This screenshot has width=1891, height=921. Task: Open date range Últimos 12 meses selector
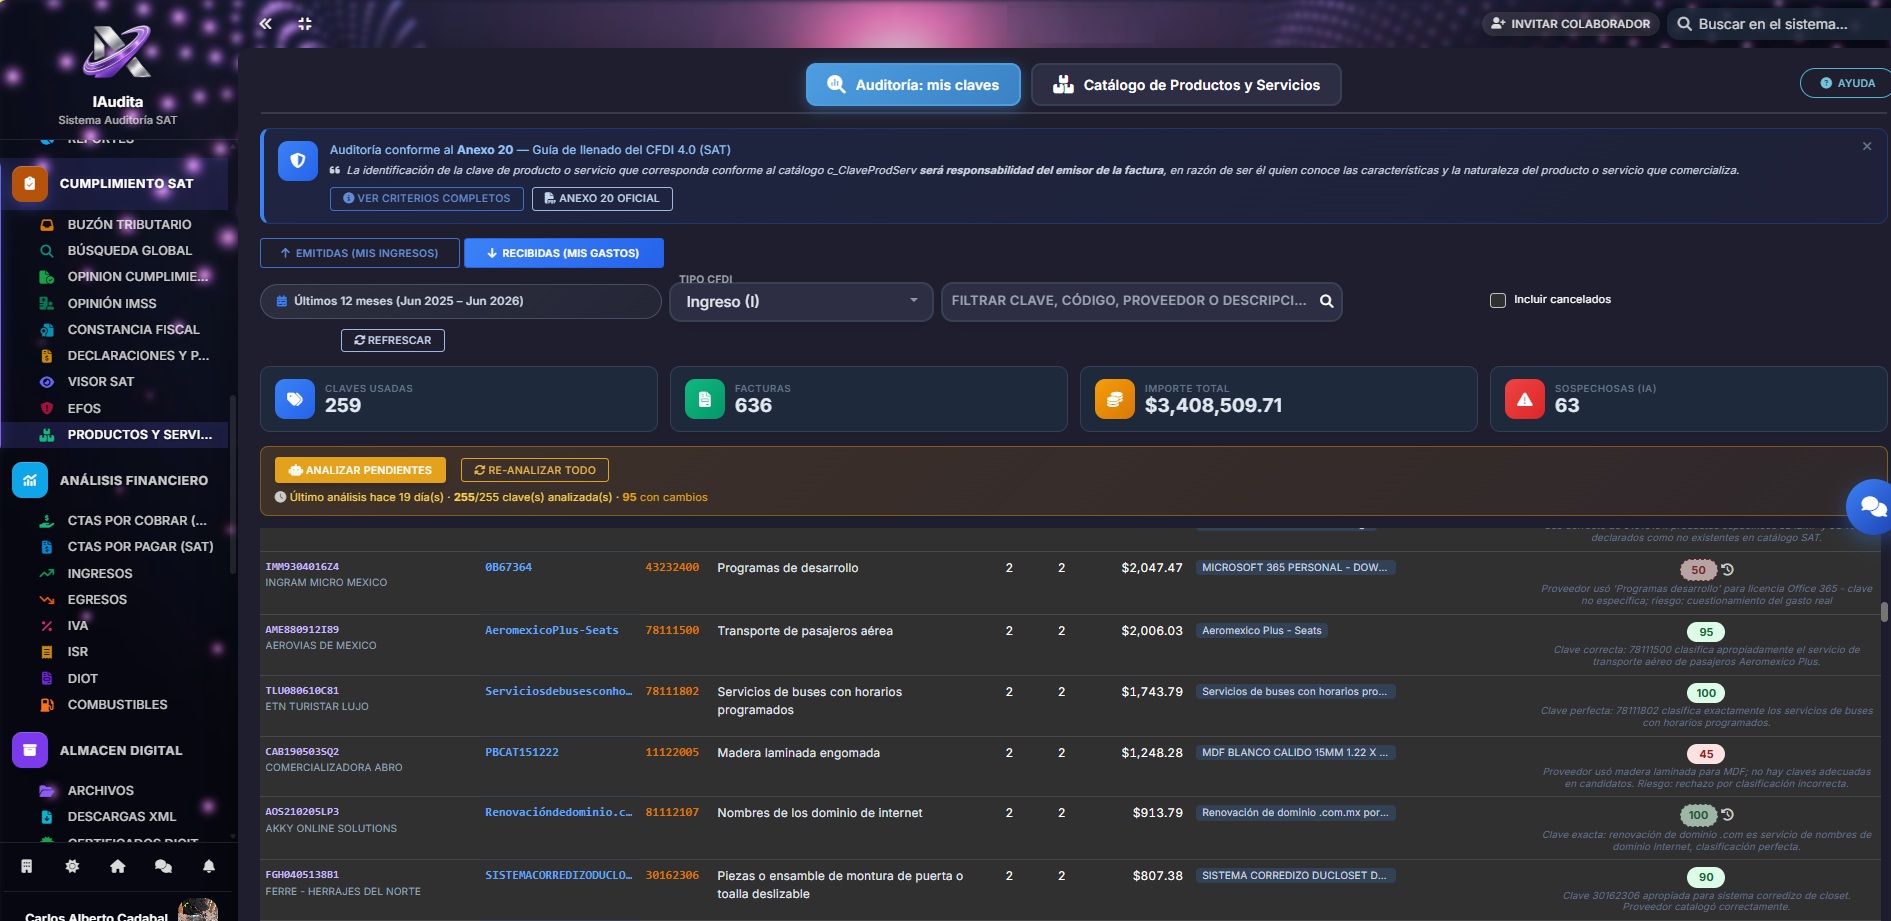click(x=460, y=301)
